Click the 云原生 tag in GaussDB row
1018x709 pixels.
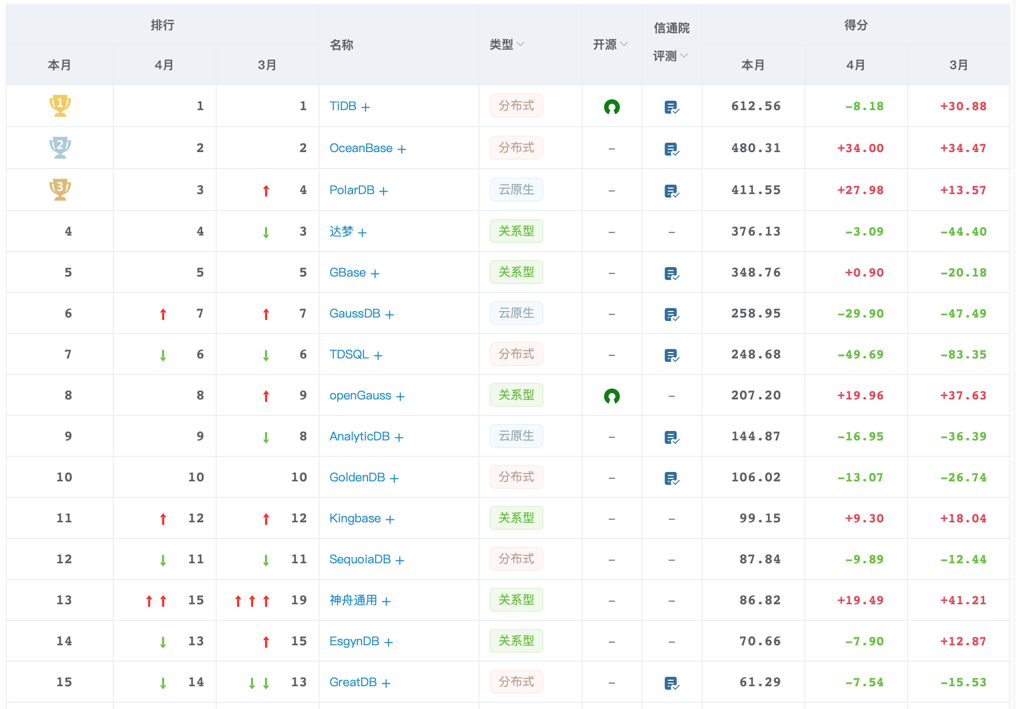point(516,313)
